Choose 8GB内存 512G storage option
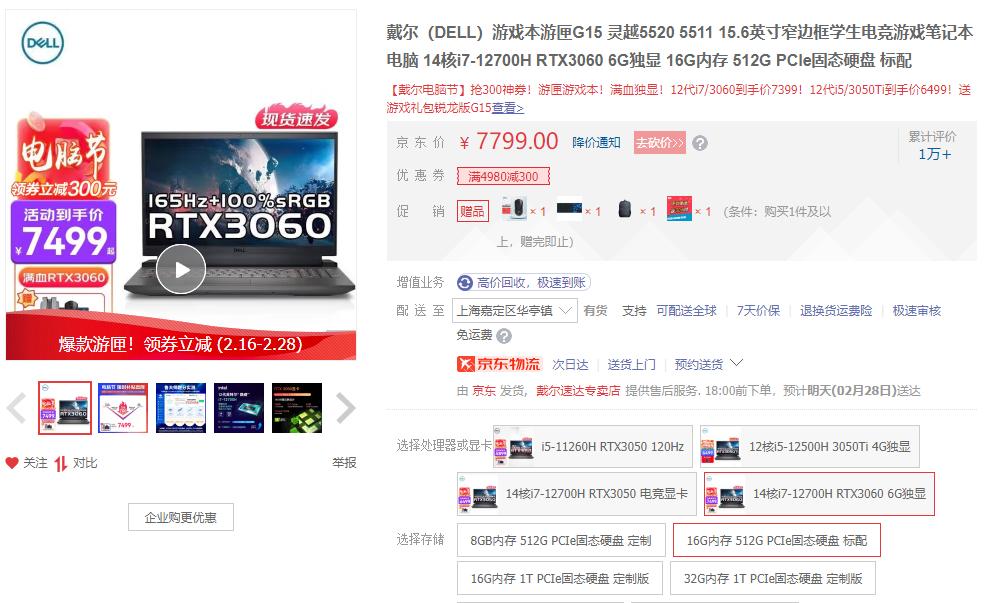Screen dimensions: 987x603 point(561,541)
